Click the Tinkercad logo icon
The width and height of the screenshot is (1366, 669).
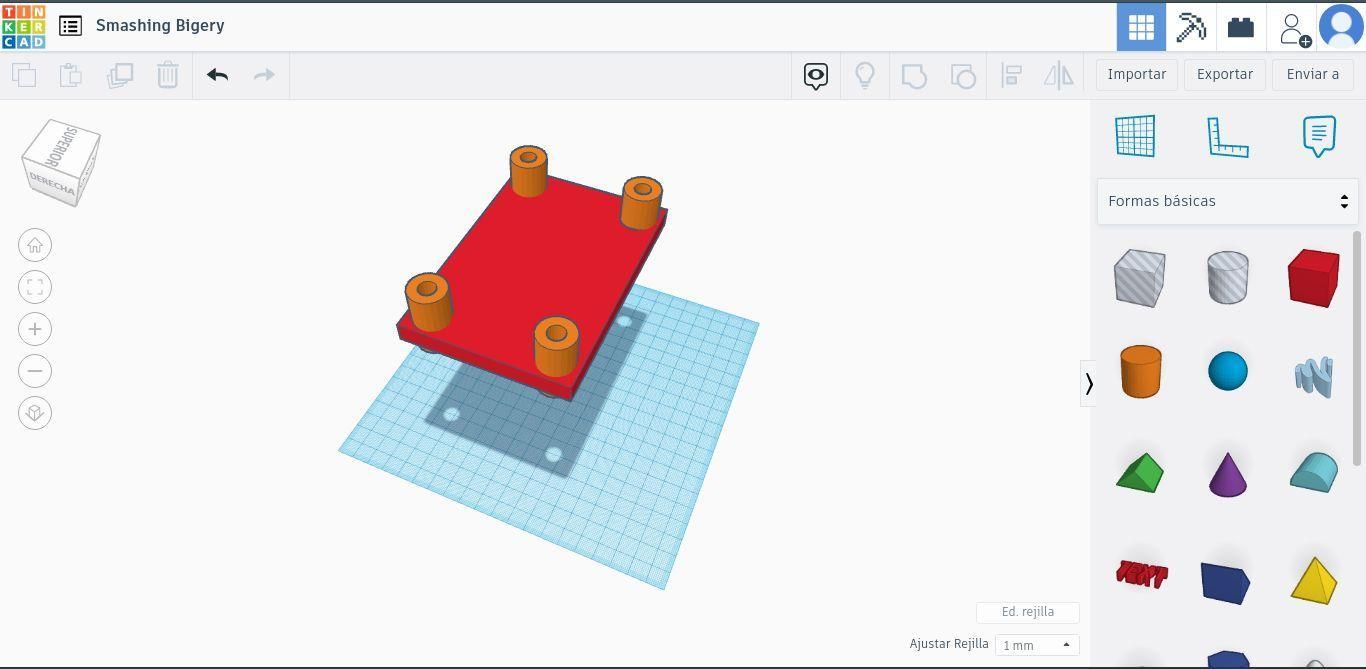point(23,26)
